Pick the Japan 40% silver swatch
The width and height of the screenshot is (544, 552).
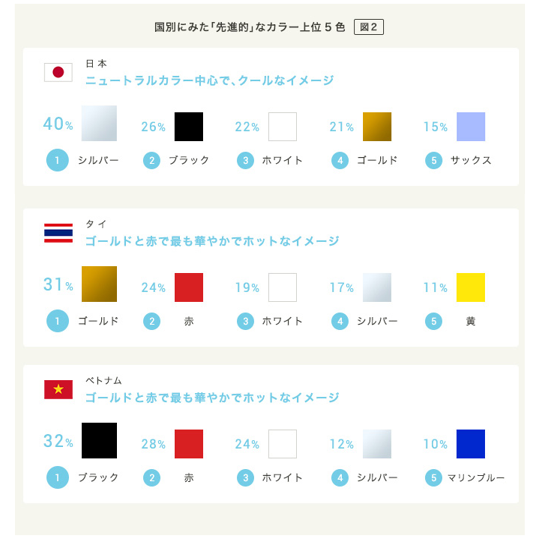(99, 123)
